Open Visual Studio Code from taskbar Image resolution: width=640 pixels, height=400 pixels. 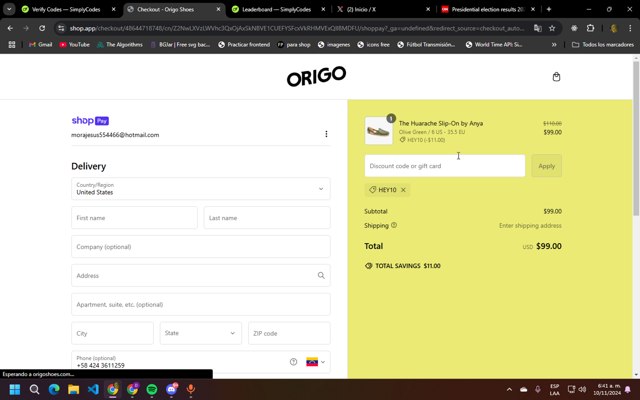93,389
